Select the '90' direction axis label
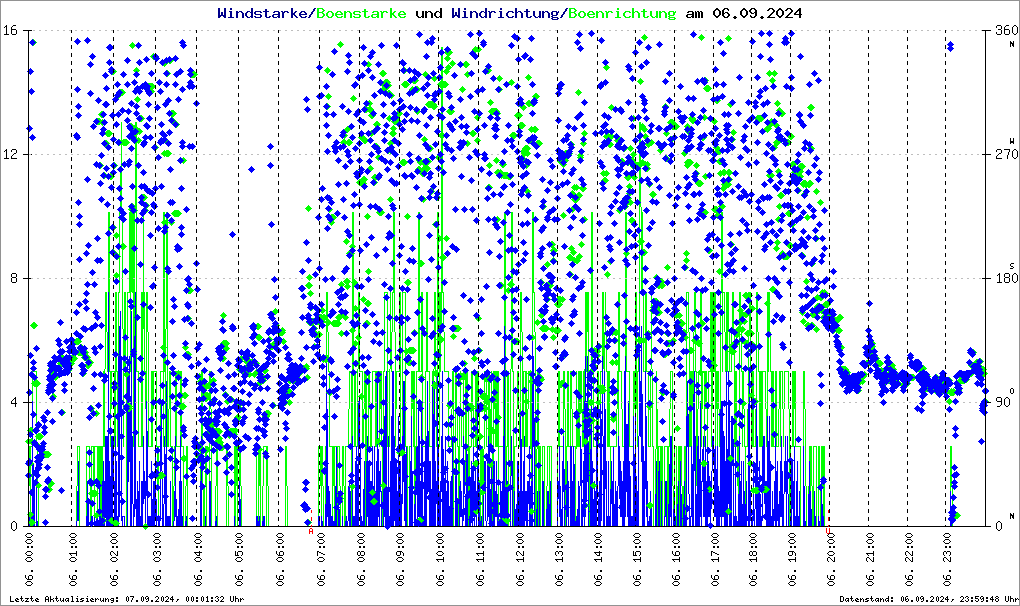Image resolution: width=1020 pixels, height=606 pixels. (x=1002, y=402)
